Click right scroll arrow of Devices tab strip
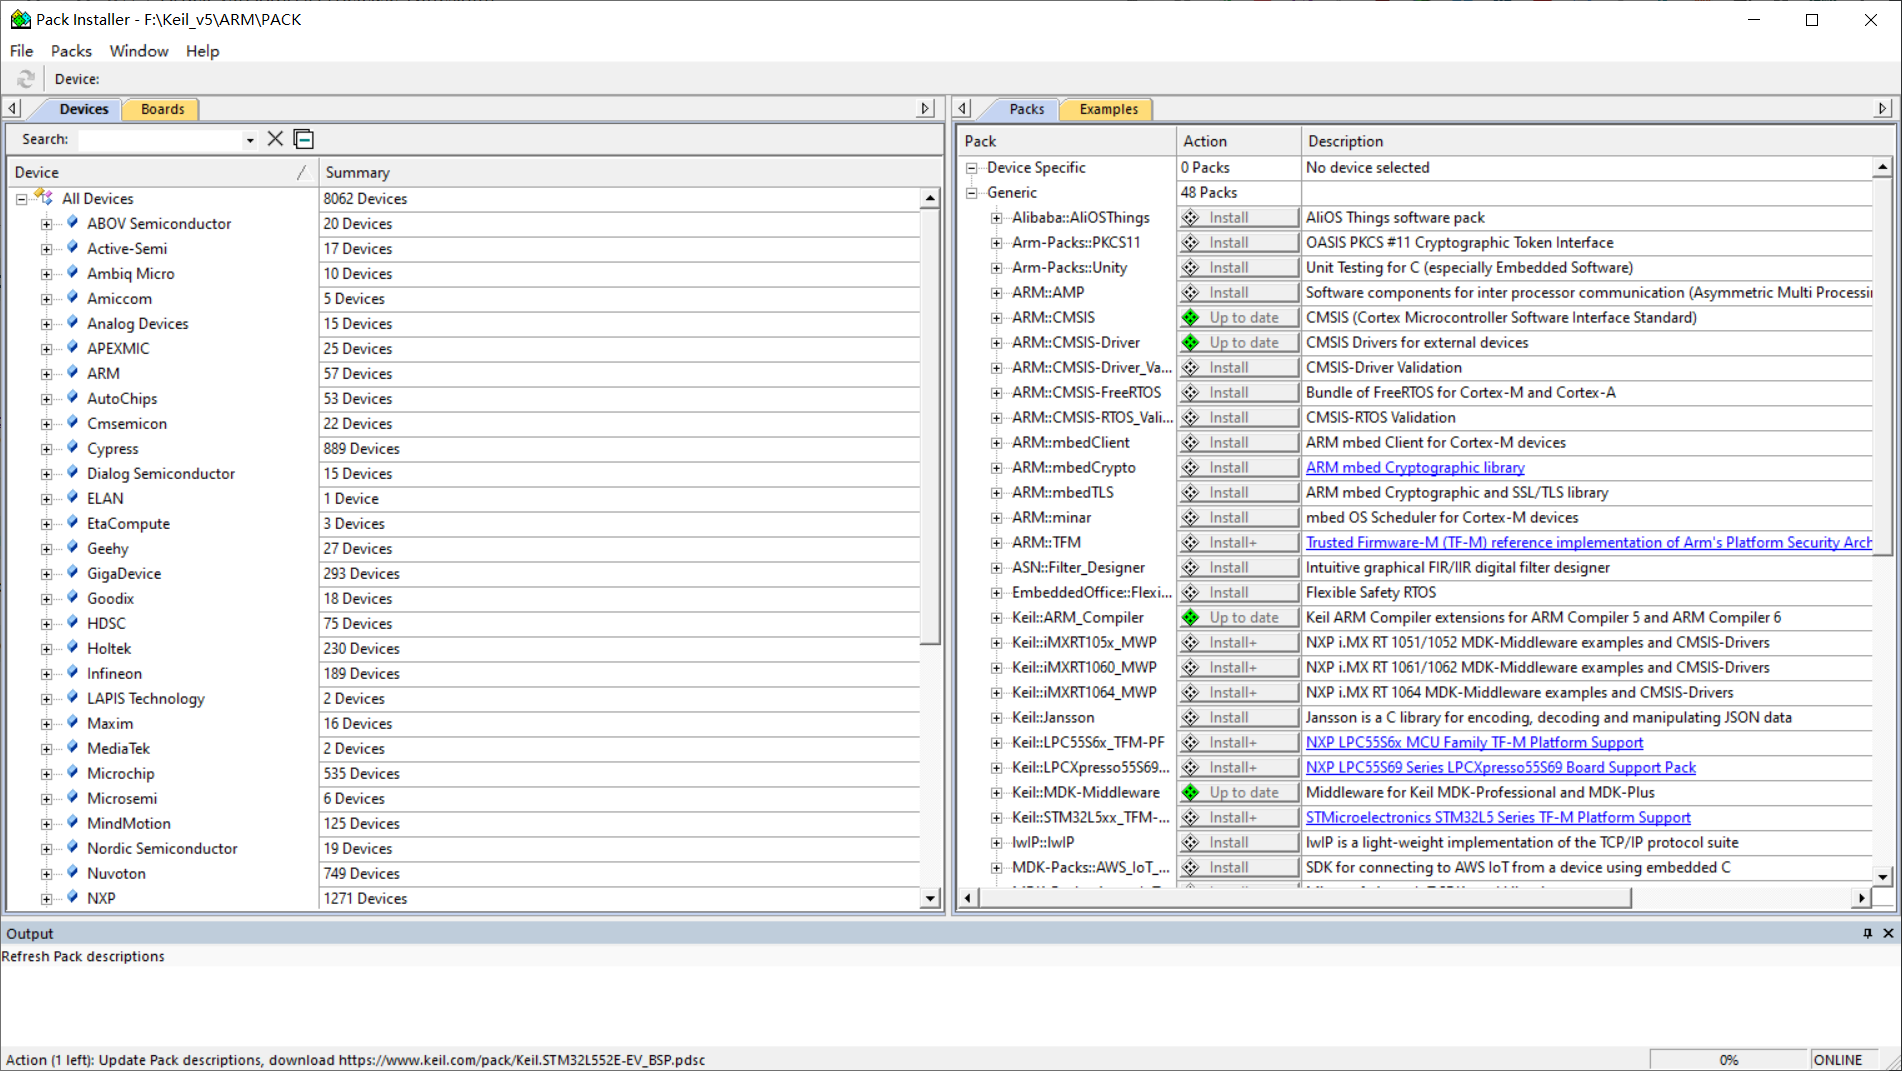 pos(926,108)
